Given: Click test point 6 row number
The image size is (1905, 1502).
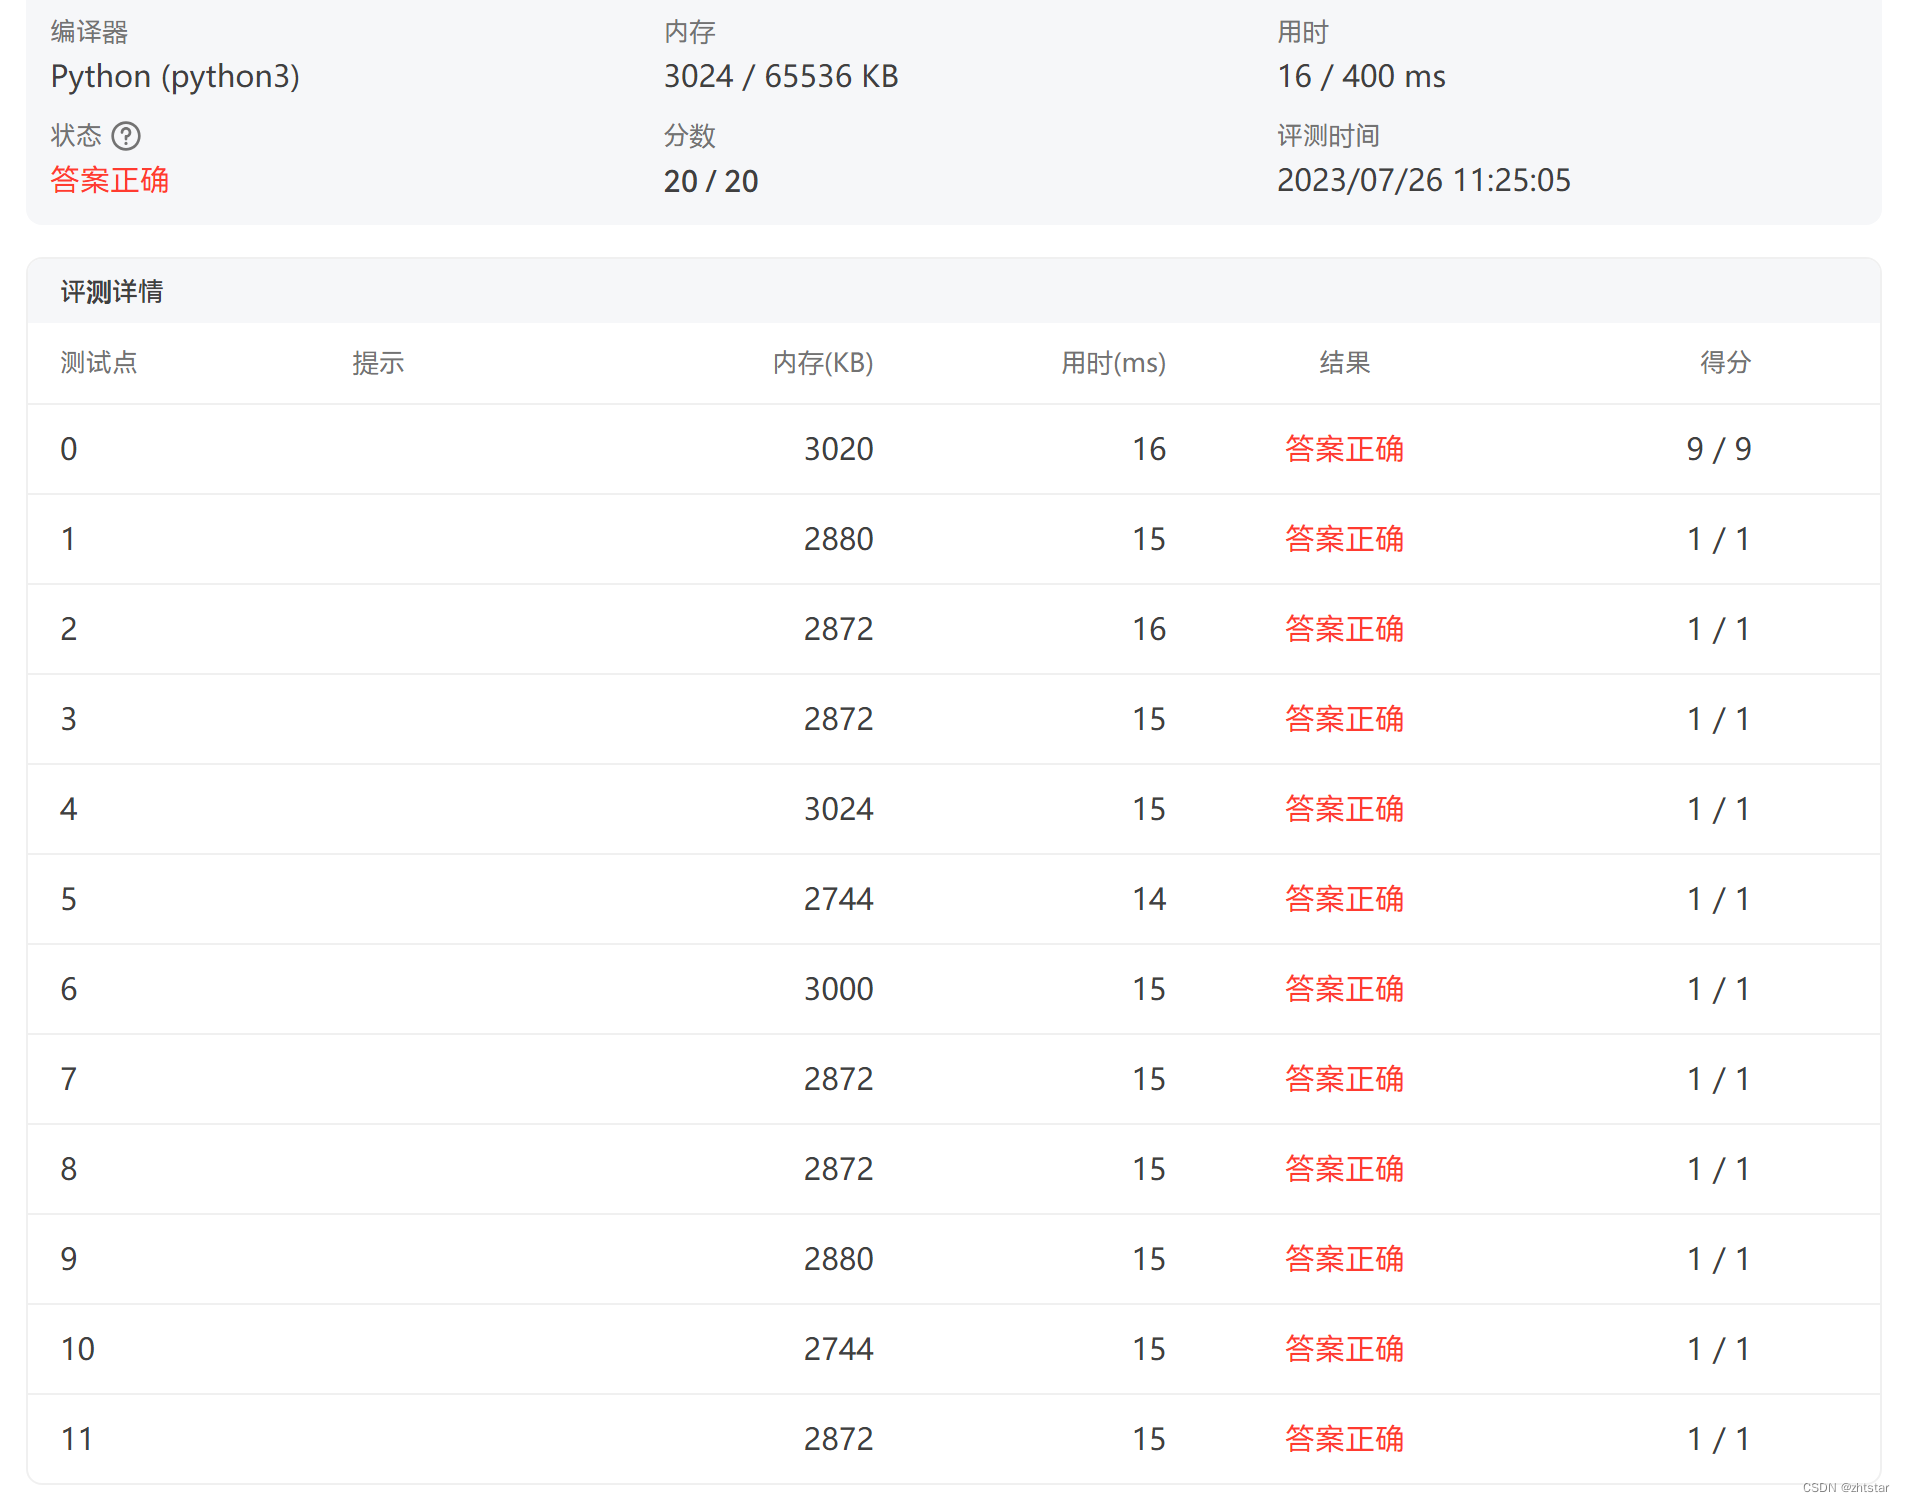Looking at the screenshot, I should pyautogui.click(x=69, y=989).
